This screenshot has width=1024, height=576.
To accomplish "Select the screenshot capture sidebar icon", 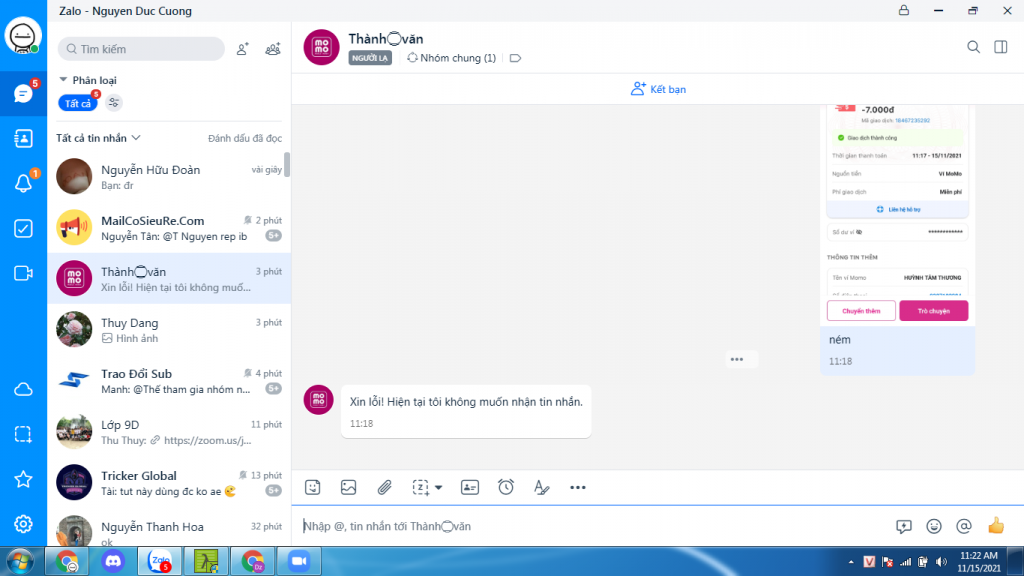I will [23, 434].
